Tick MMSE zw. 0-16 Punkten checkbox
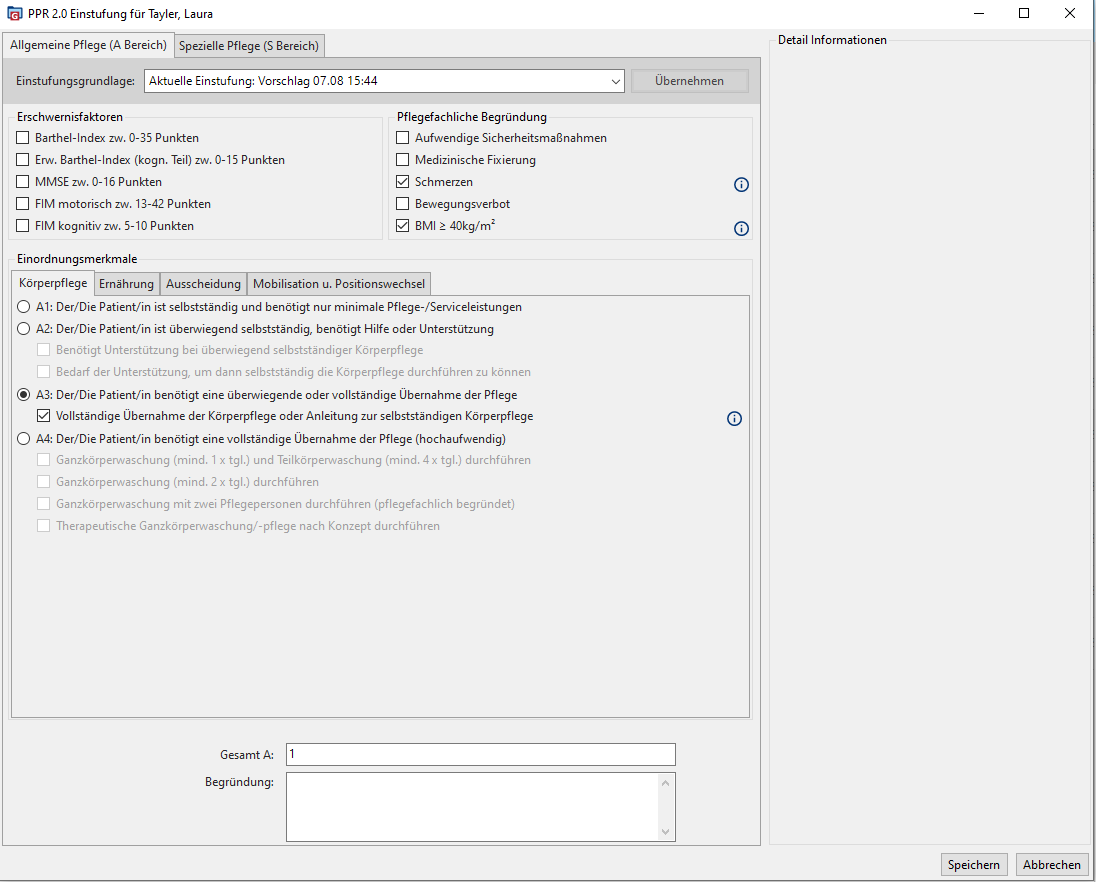The image size is (1096, 882). point(23,182)
